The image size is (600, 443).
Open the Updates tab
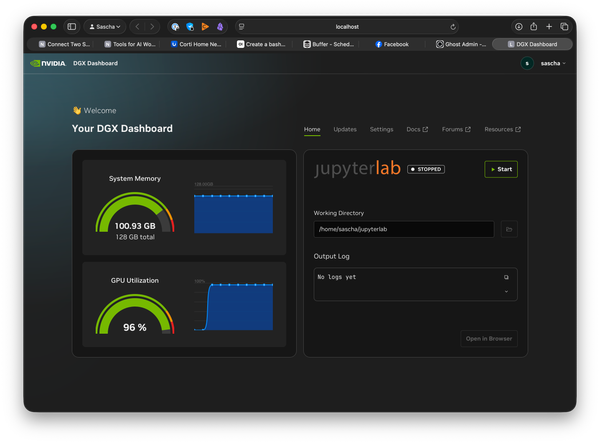pos(345,129)
